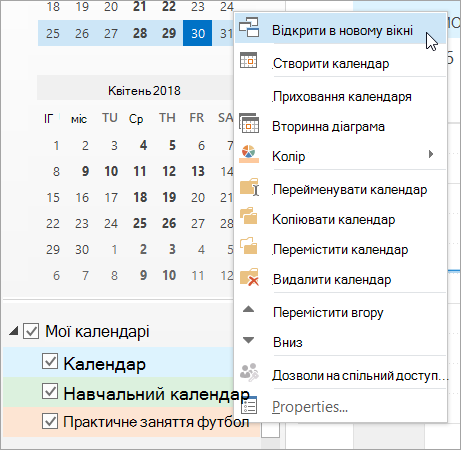The height and width of the screenshot is (450, 461).
Task: Select April 29 in mini calendar
Action: tap(53, 249)
